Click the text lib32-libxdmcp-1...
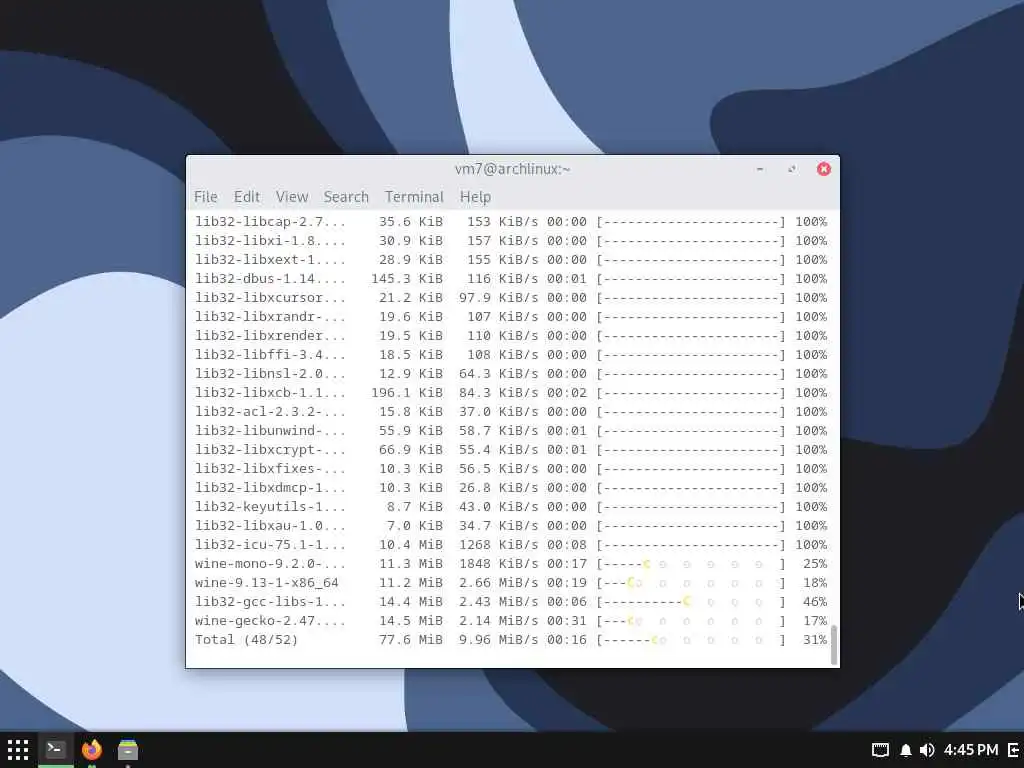 click(x=258, y=487)
